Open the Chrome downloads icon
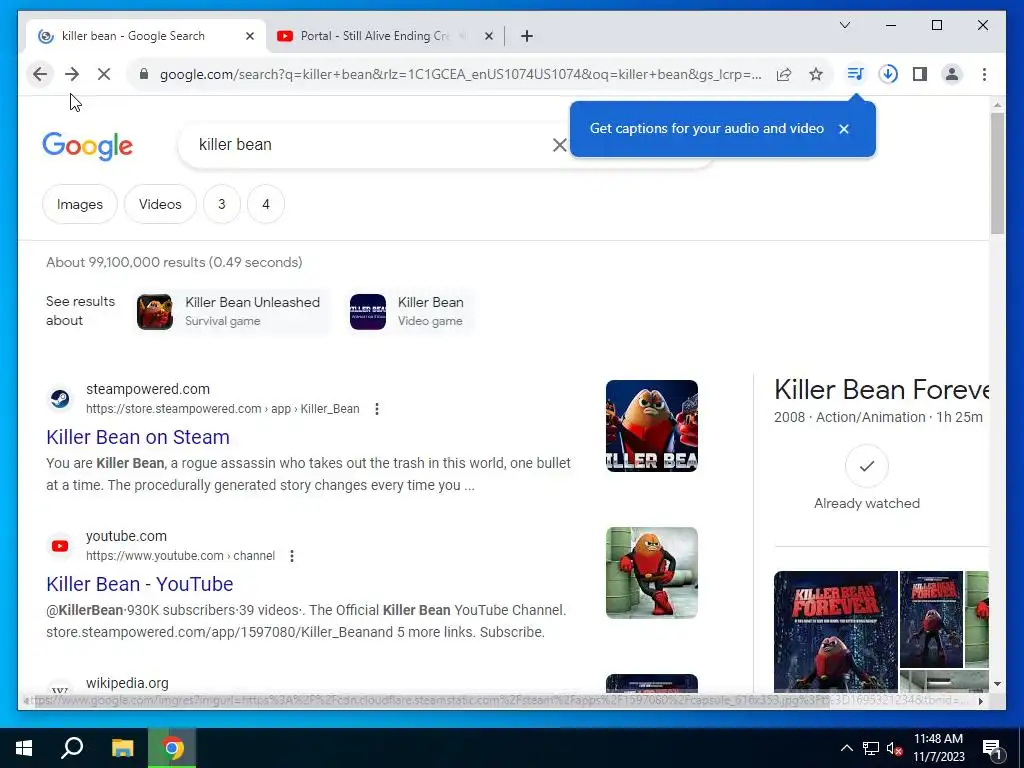Screen dimensions: 1024x768 [888, 74]
